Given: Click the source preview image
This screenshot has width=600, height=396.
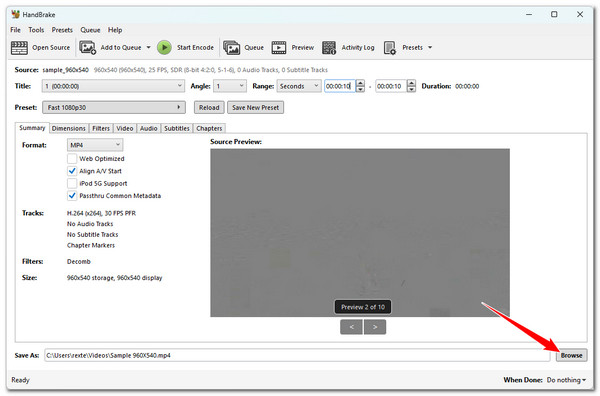Looking at the screenshot, I should click(360, 233).
